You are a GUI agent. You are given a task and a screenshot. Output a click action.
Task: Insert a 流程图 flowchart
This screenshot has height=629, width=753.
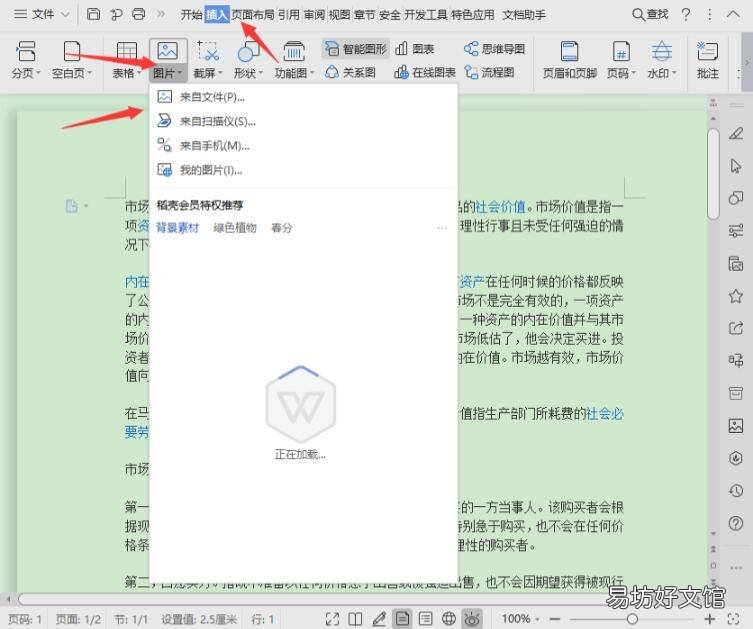coord(489,73)
